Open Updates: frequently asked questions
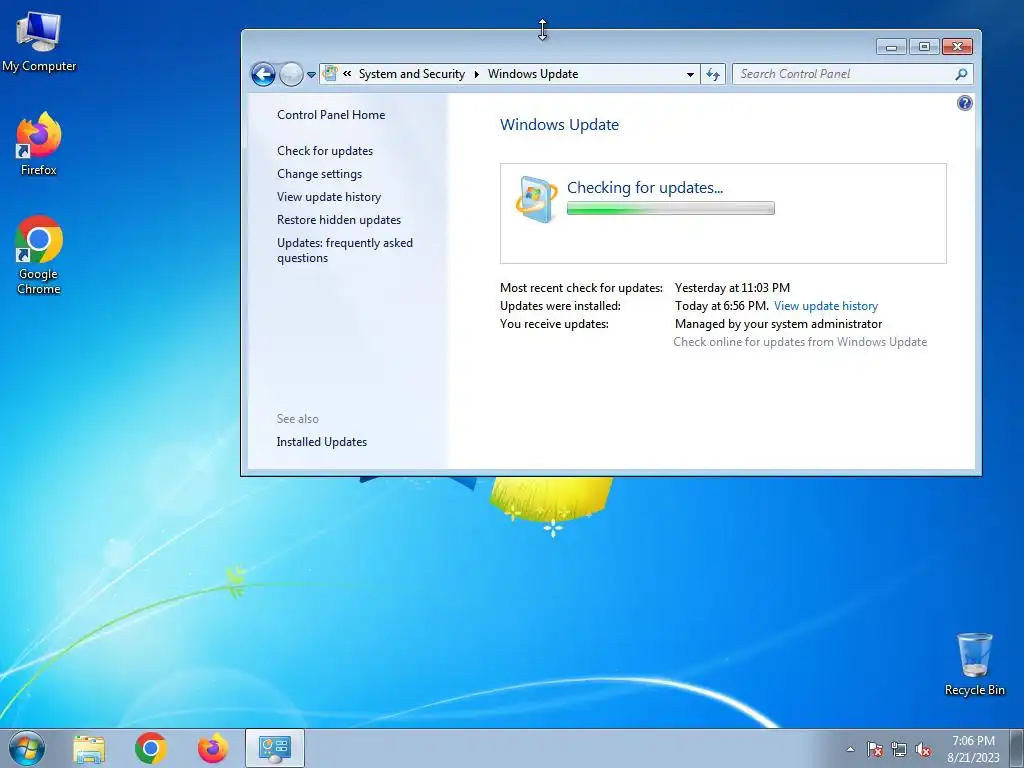Image resolution: width=1024 pixels, height=768 pixels. coord(345,250)
